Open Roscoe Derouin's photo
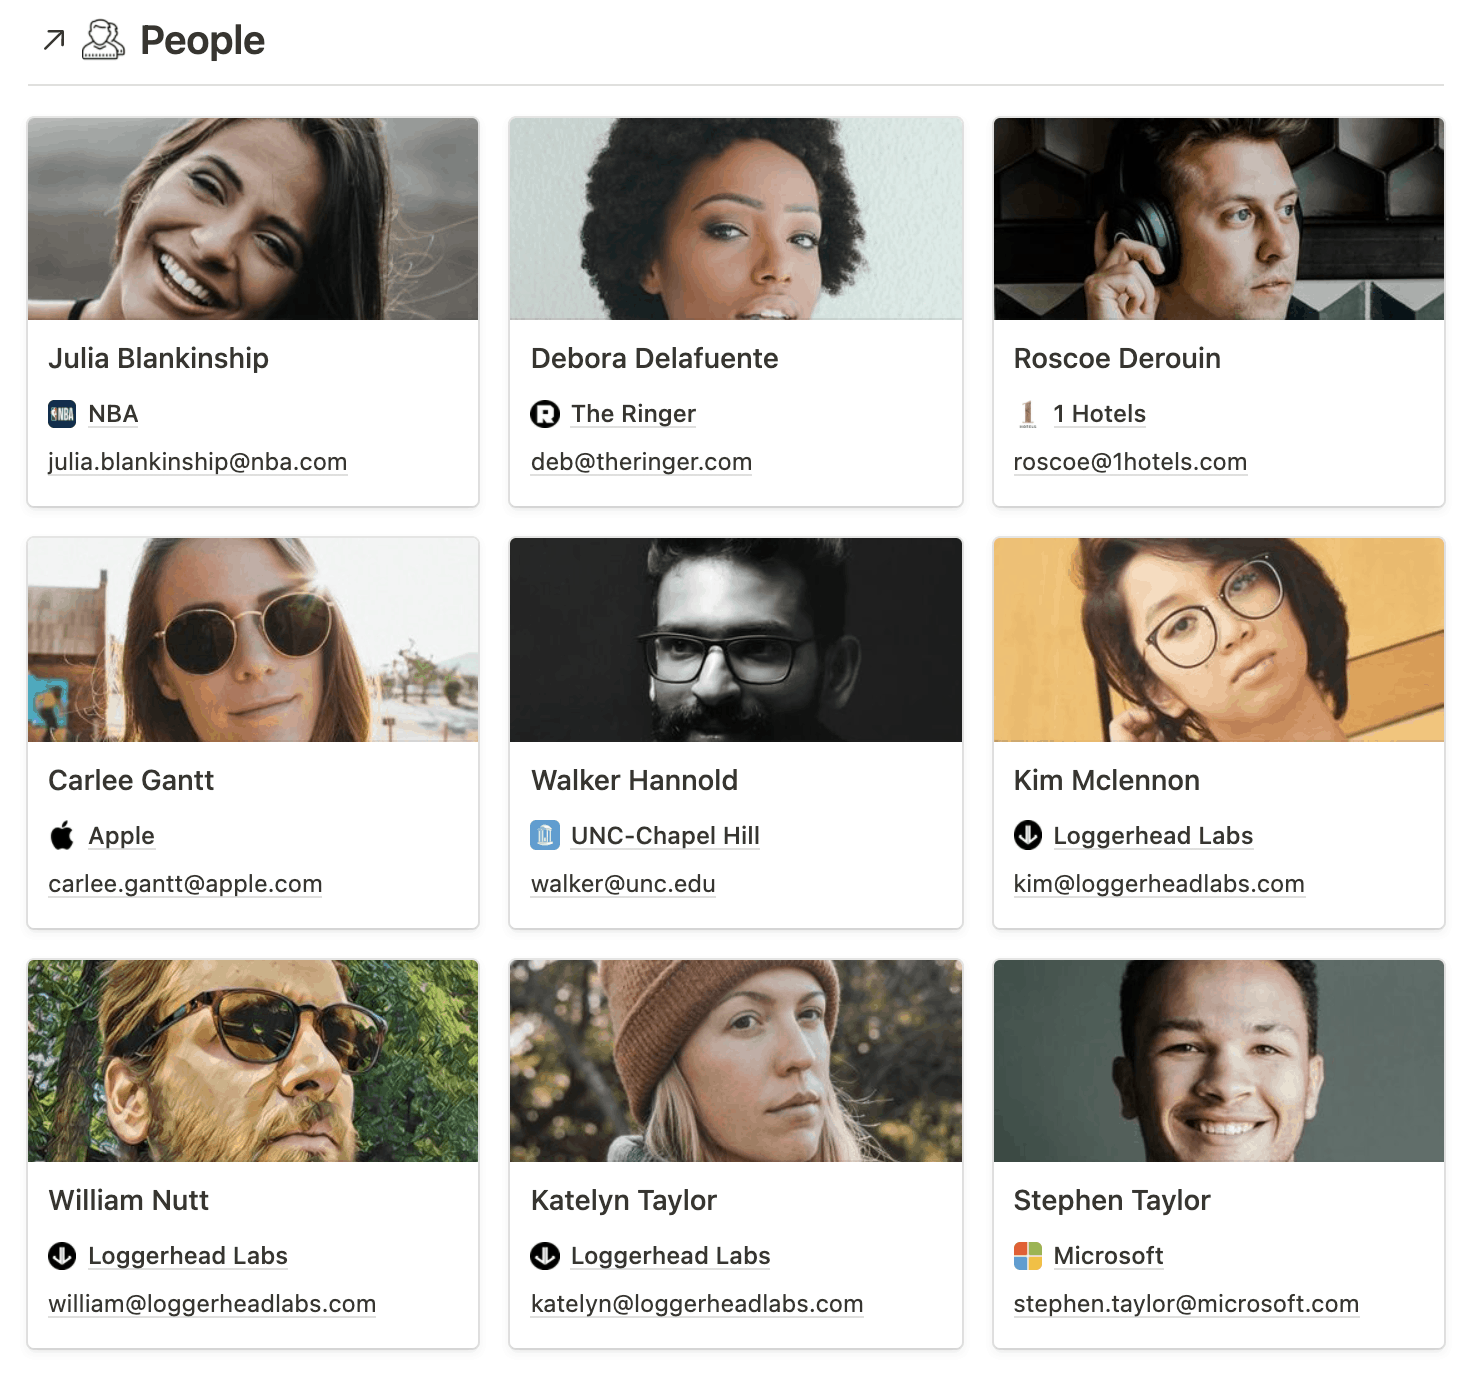The height and width of the screenshot is (1374, 1466). (x=1218, y=219)
